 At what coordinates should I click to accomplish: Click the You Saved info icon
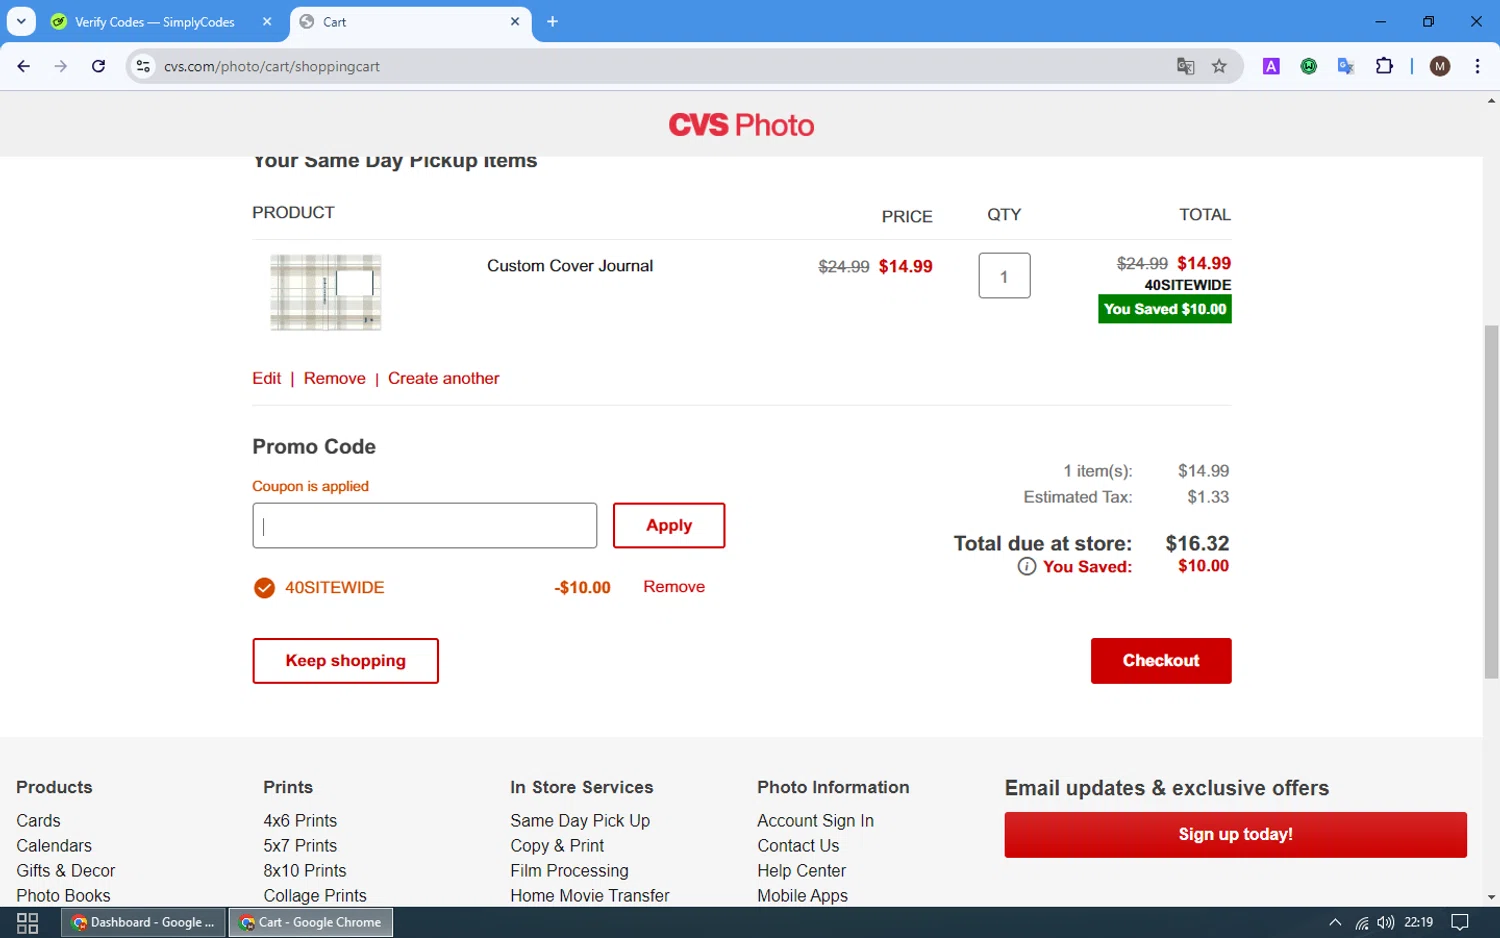tap(1027, 566)
